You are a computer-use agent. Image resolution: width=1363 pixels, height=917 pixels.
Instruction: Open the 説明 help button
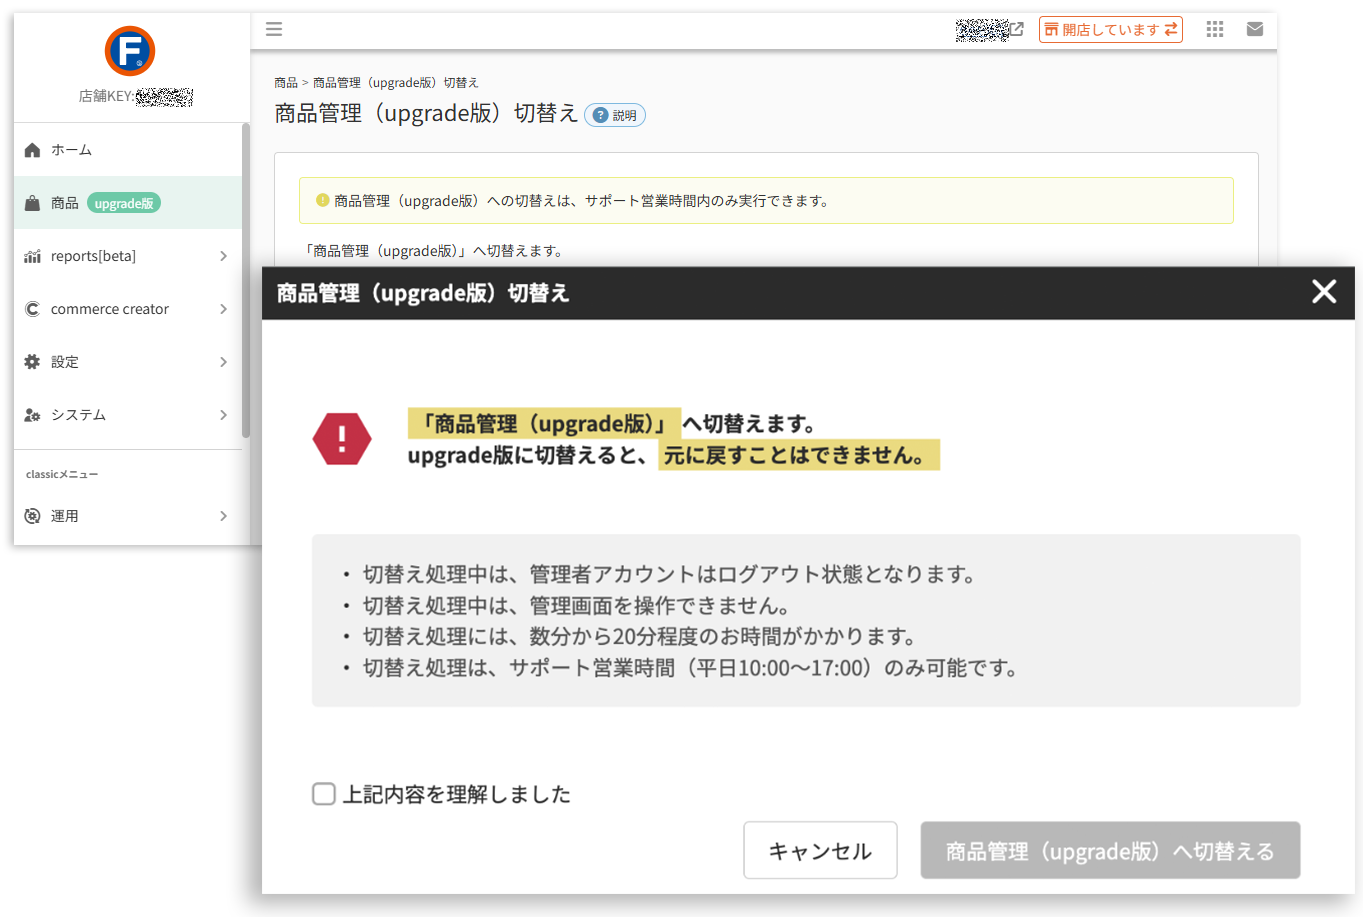615,115
